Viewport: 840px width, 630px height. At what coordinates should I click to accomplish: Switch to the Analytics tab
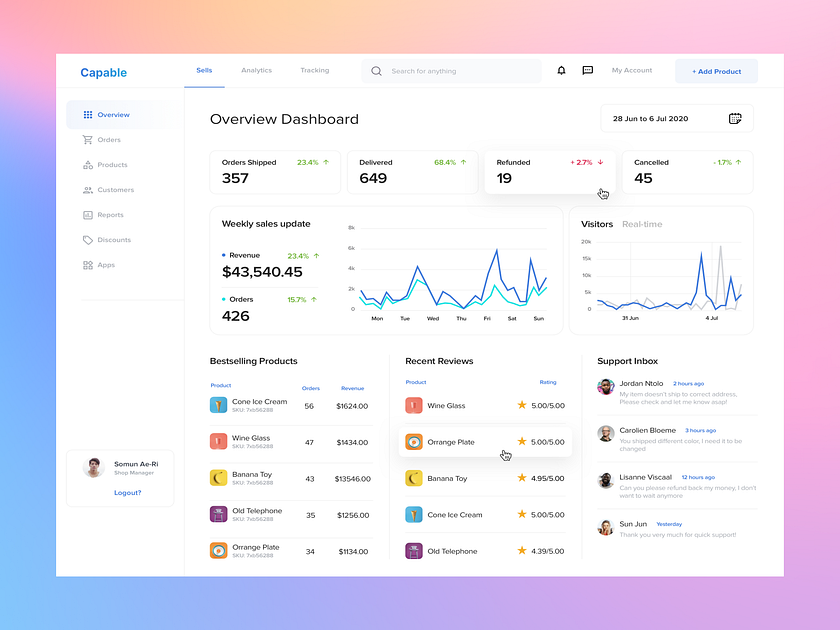click(x=256, y=70)
